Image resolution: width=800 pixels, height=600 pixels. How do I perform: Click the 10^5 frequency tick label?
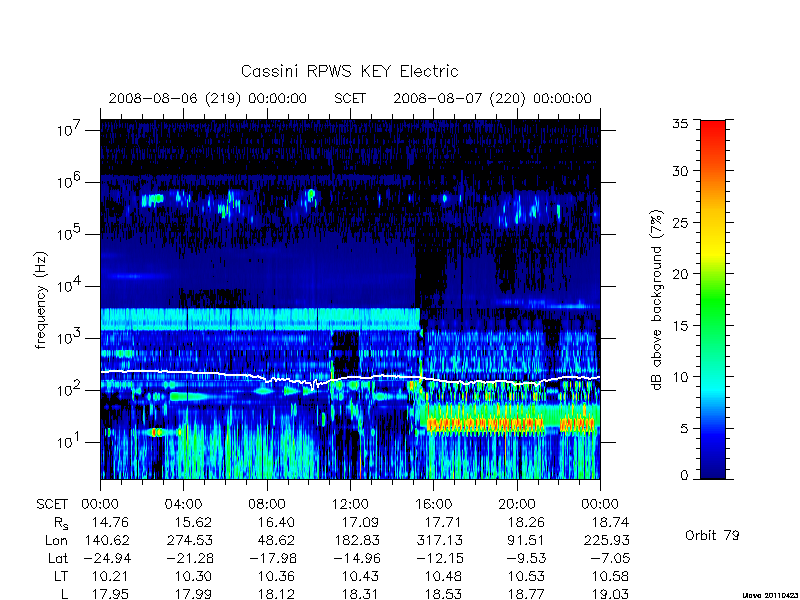click(68, 234)
